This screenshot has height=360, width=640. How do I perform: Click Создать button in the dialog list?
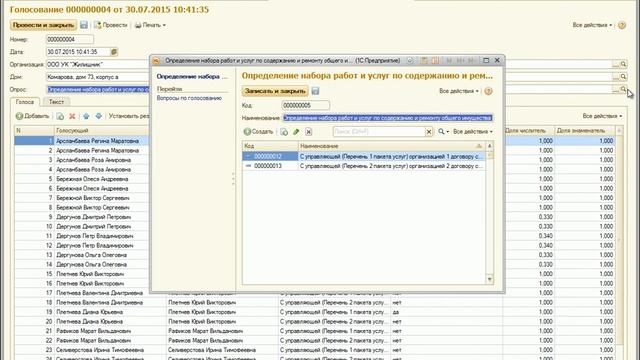pos(258,132)
